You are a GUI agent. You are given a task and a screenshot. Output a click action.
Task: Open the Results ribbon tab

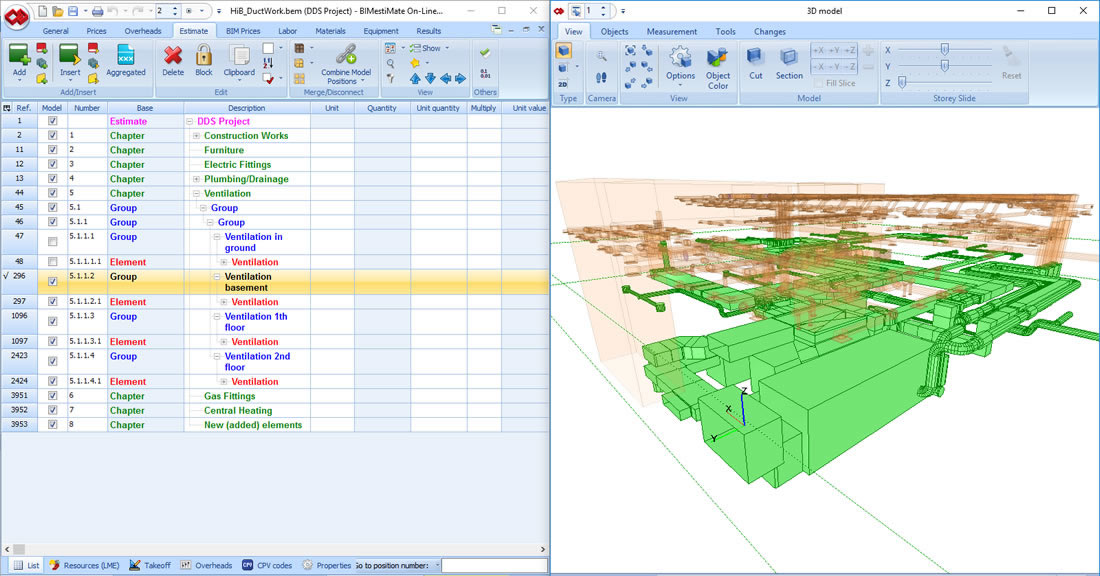pos(429,31)
